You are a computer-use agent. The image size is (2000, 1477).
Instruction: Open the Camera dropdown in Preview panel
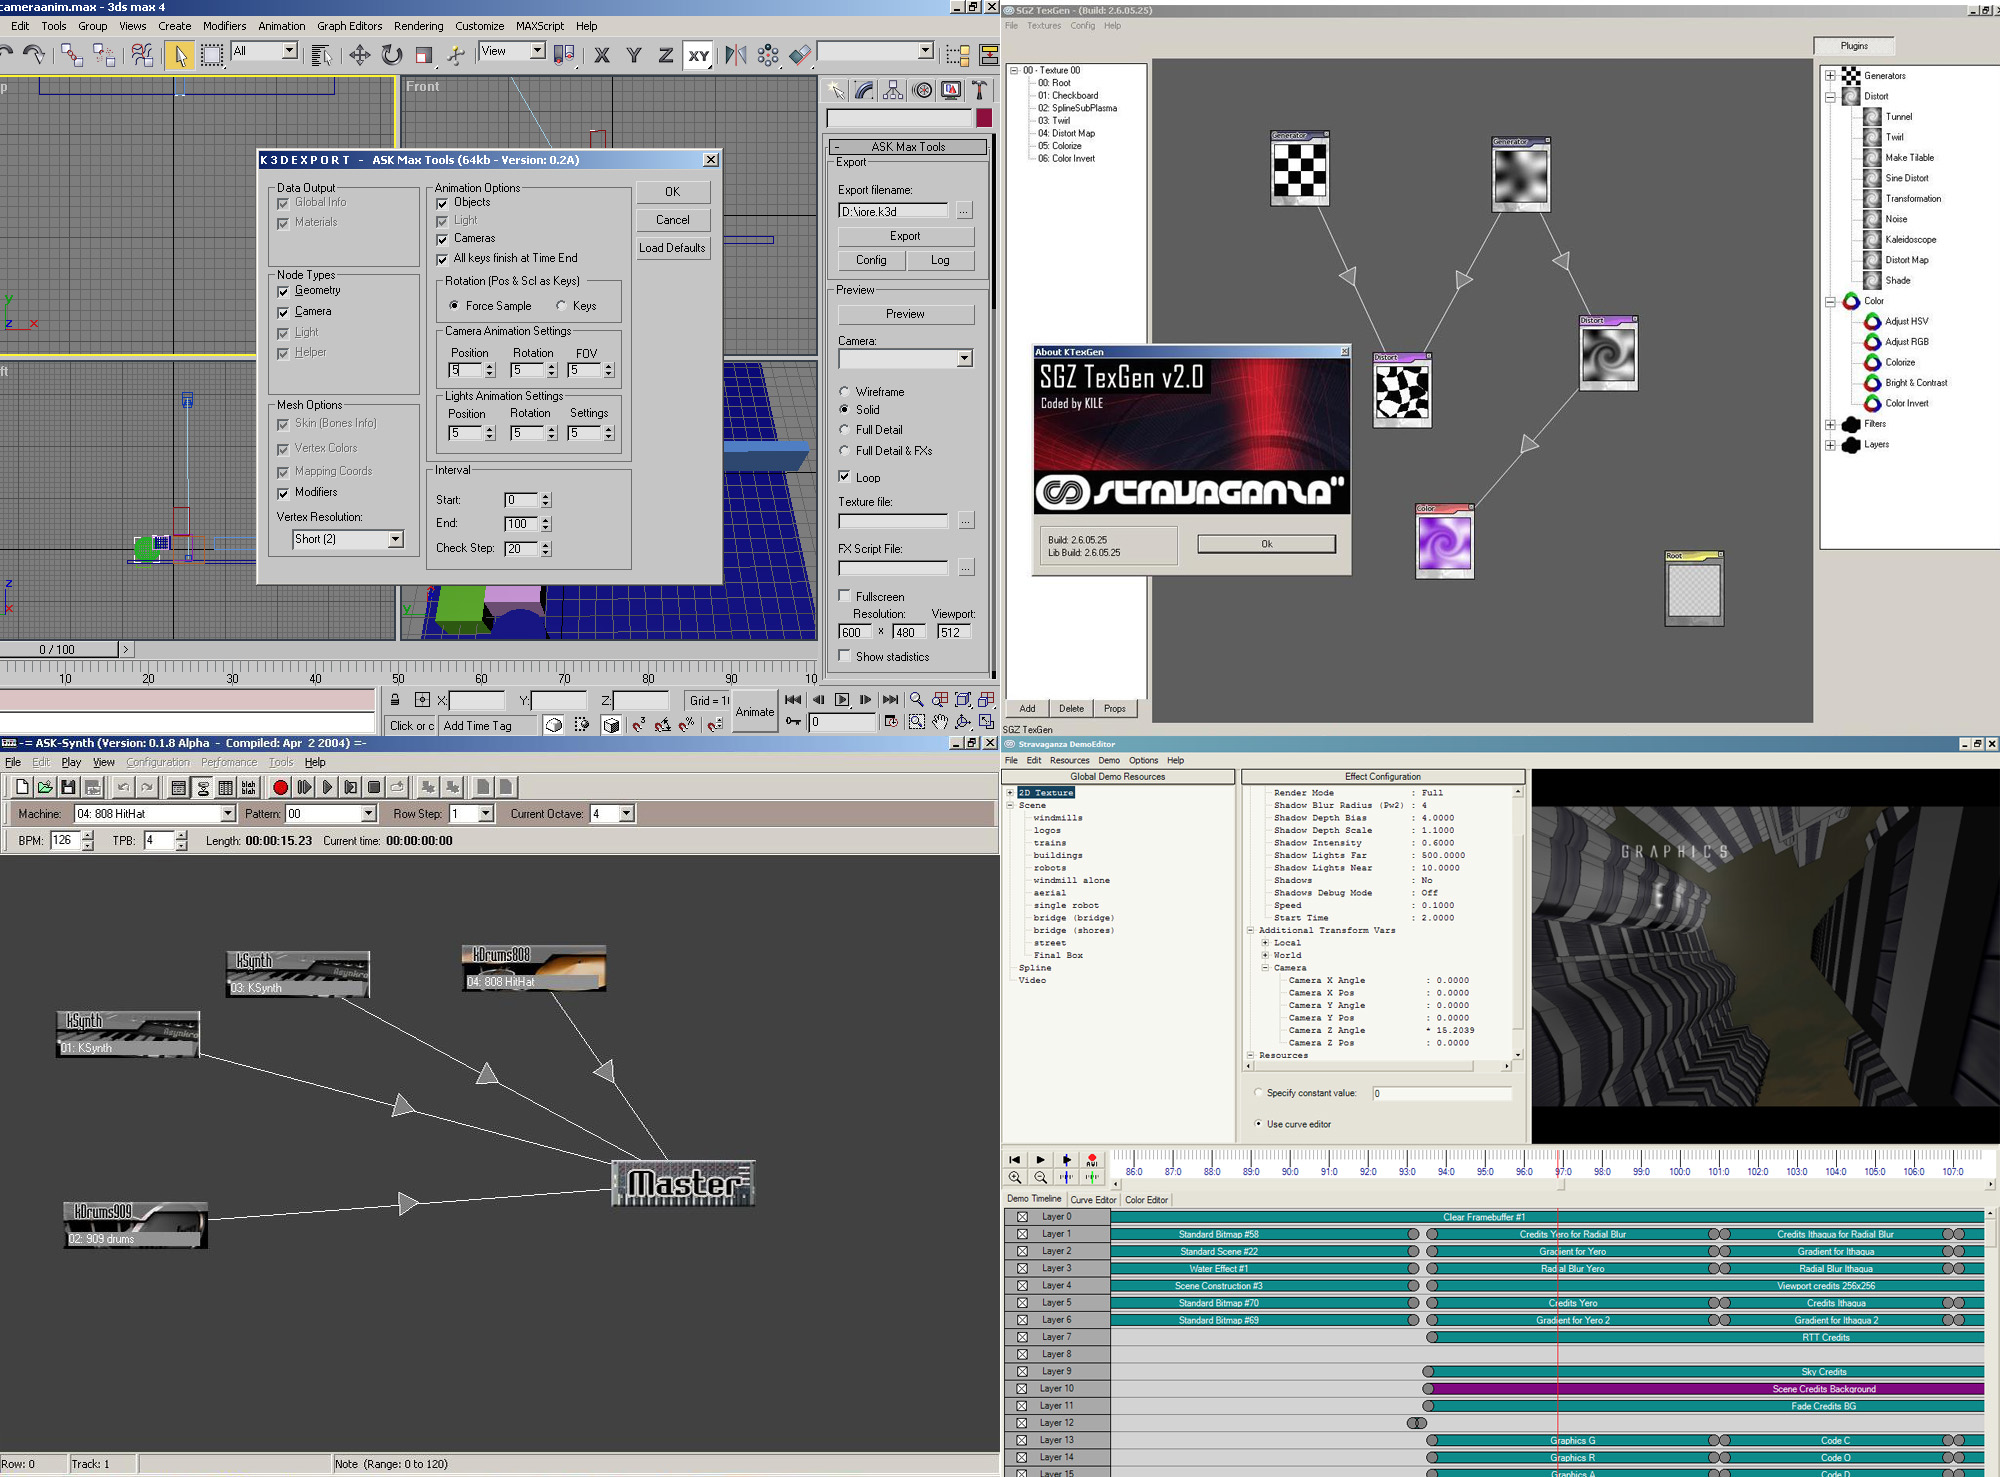click(x=964, y=358)
